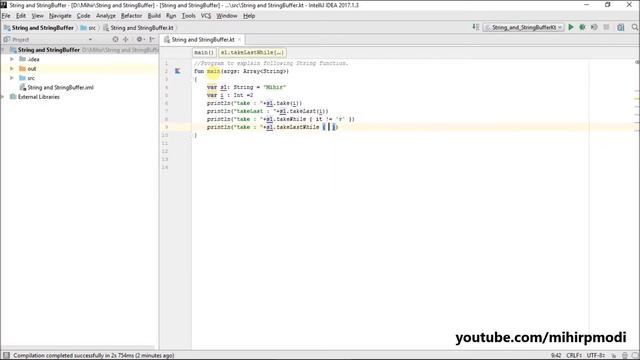The width and height of the screenshot is (640, 360).
Task: Close the String and StringBuffer.kt tab
Action: pos(240,40)
